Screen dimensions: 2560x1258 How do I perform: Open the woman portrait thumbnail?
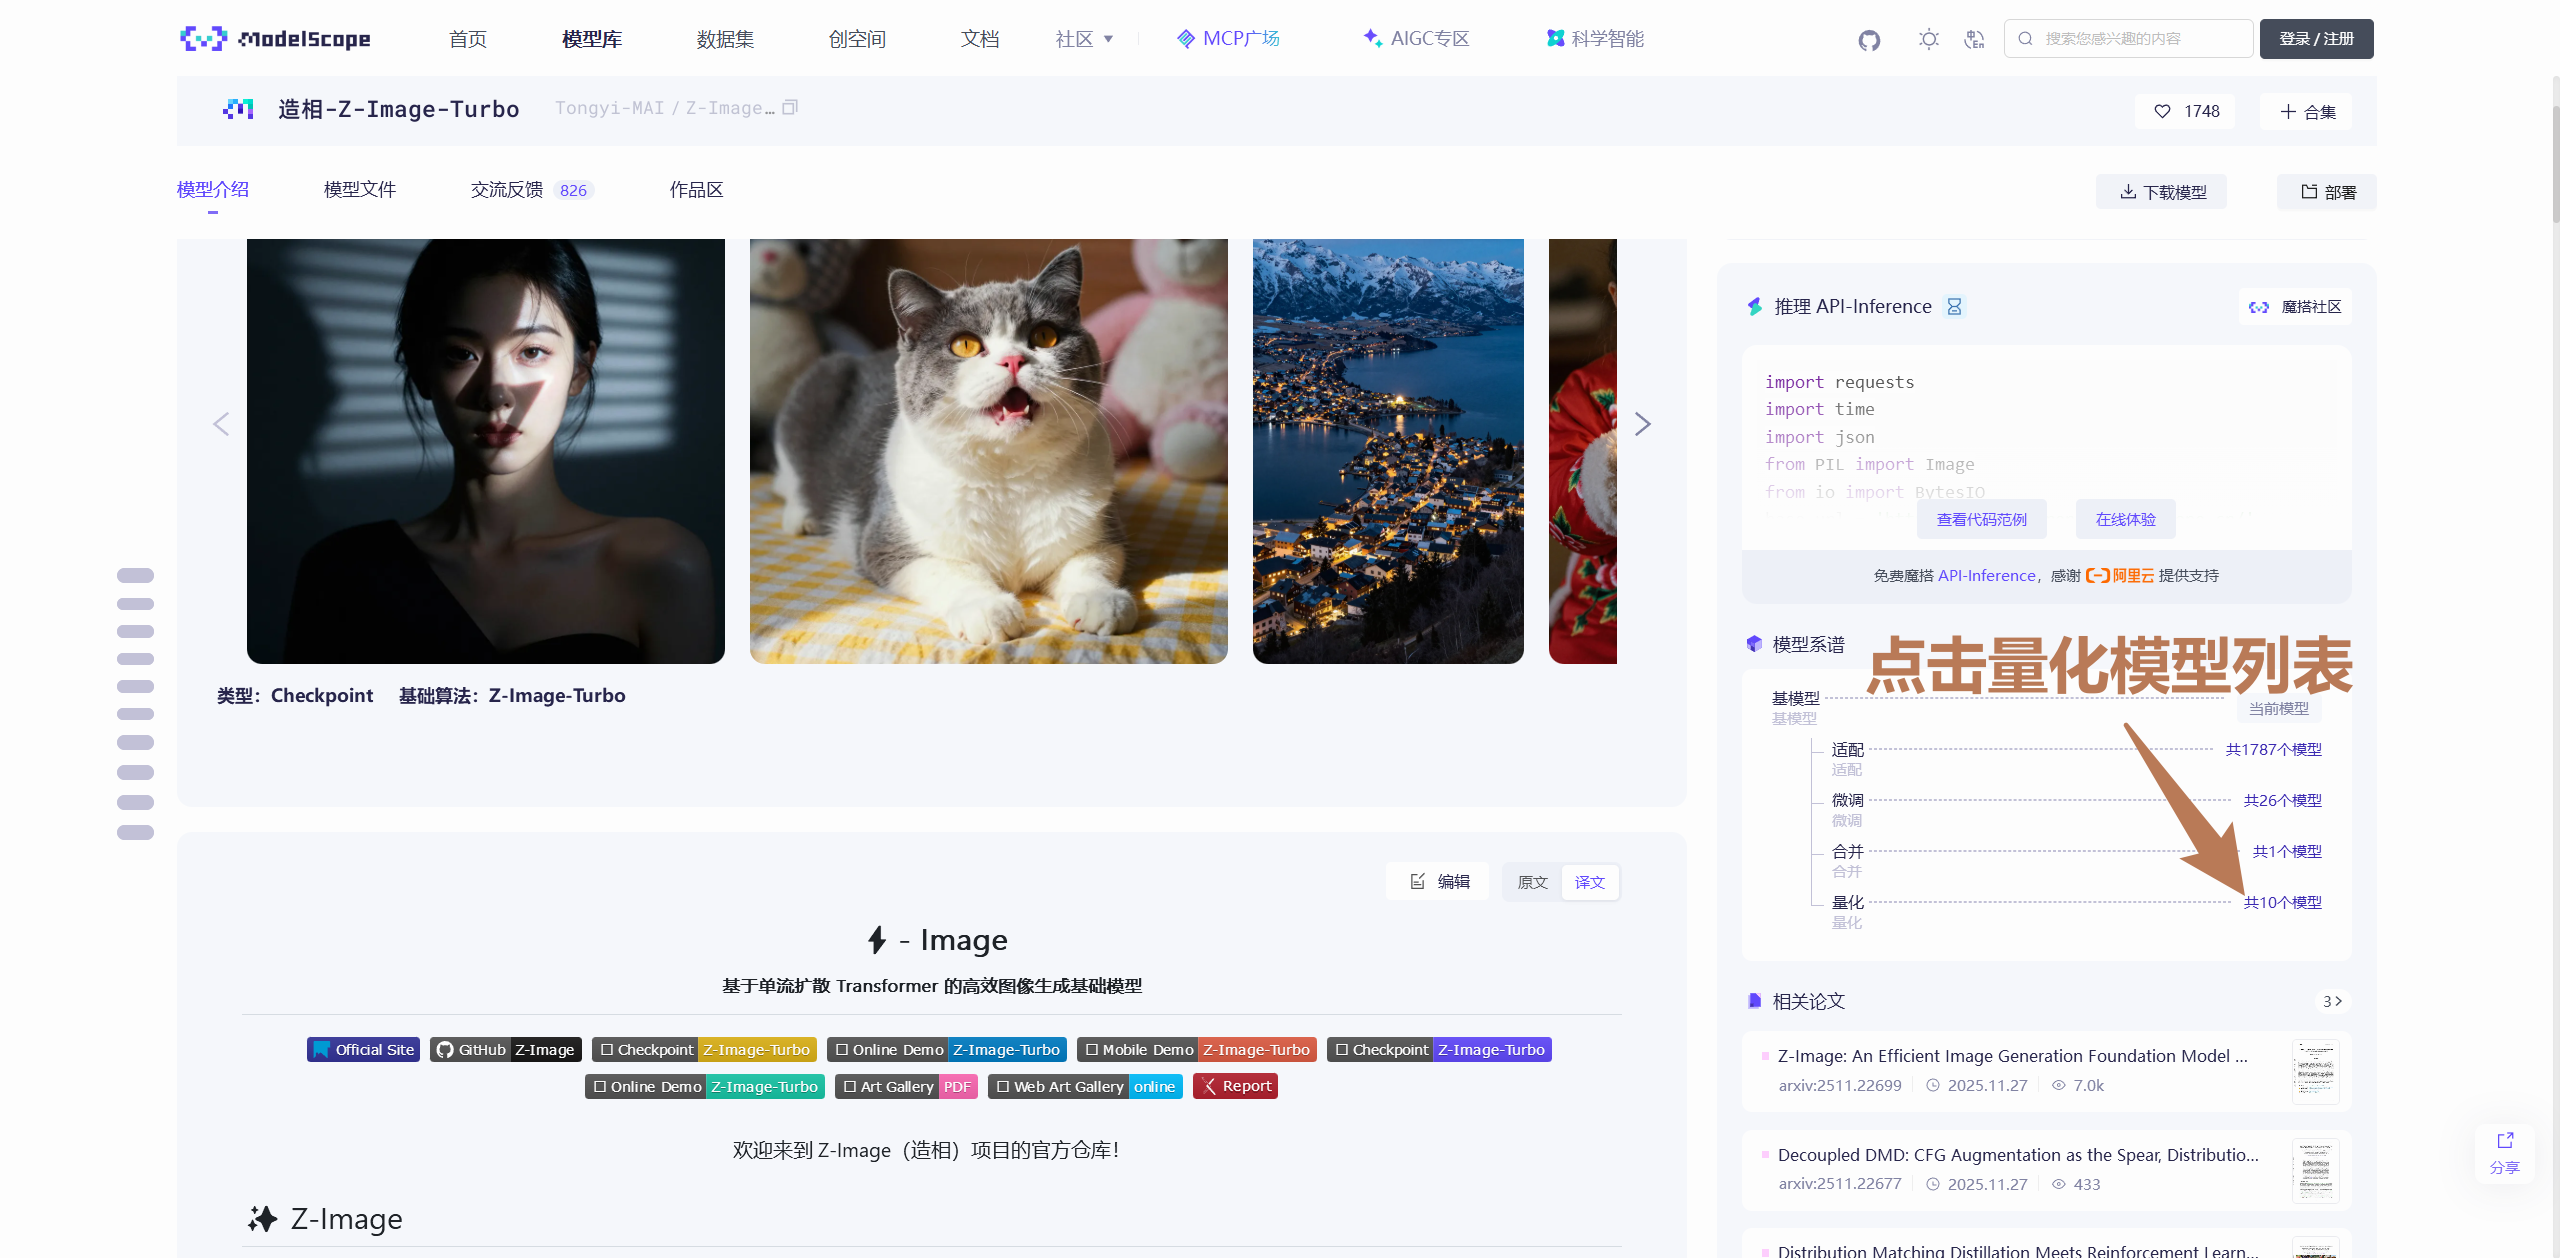point(486,451)
